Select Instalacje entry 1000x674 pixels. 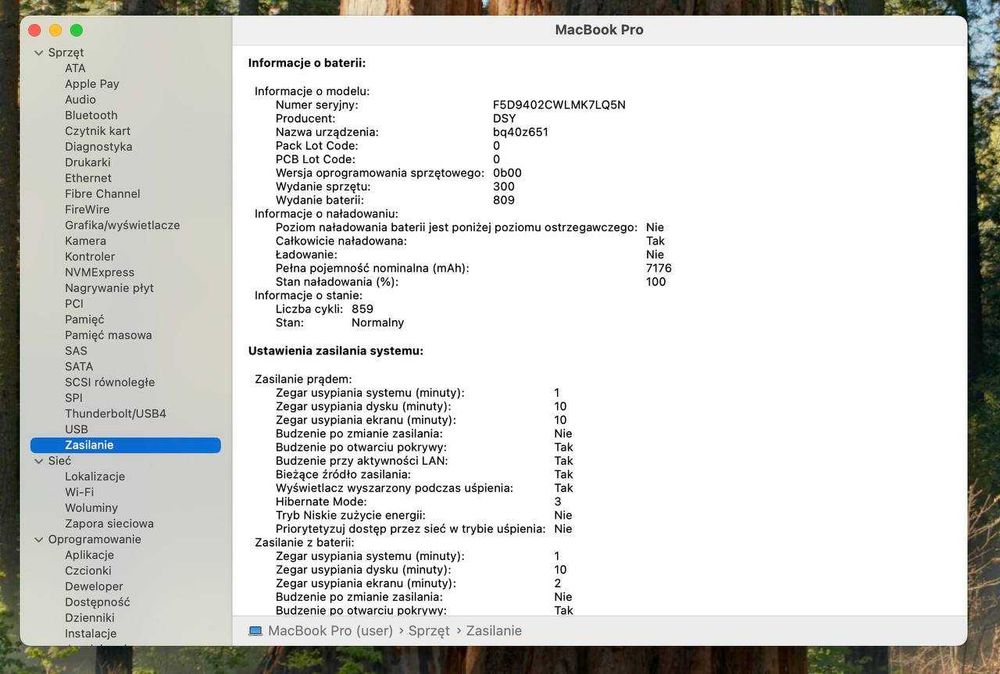tap(91, 634)
